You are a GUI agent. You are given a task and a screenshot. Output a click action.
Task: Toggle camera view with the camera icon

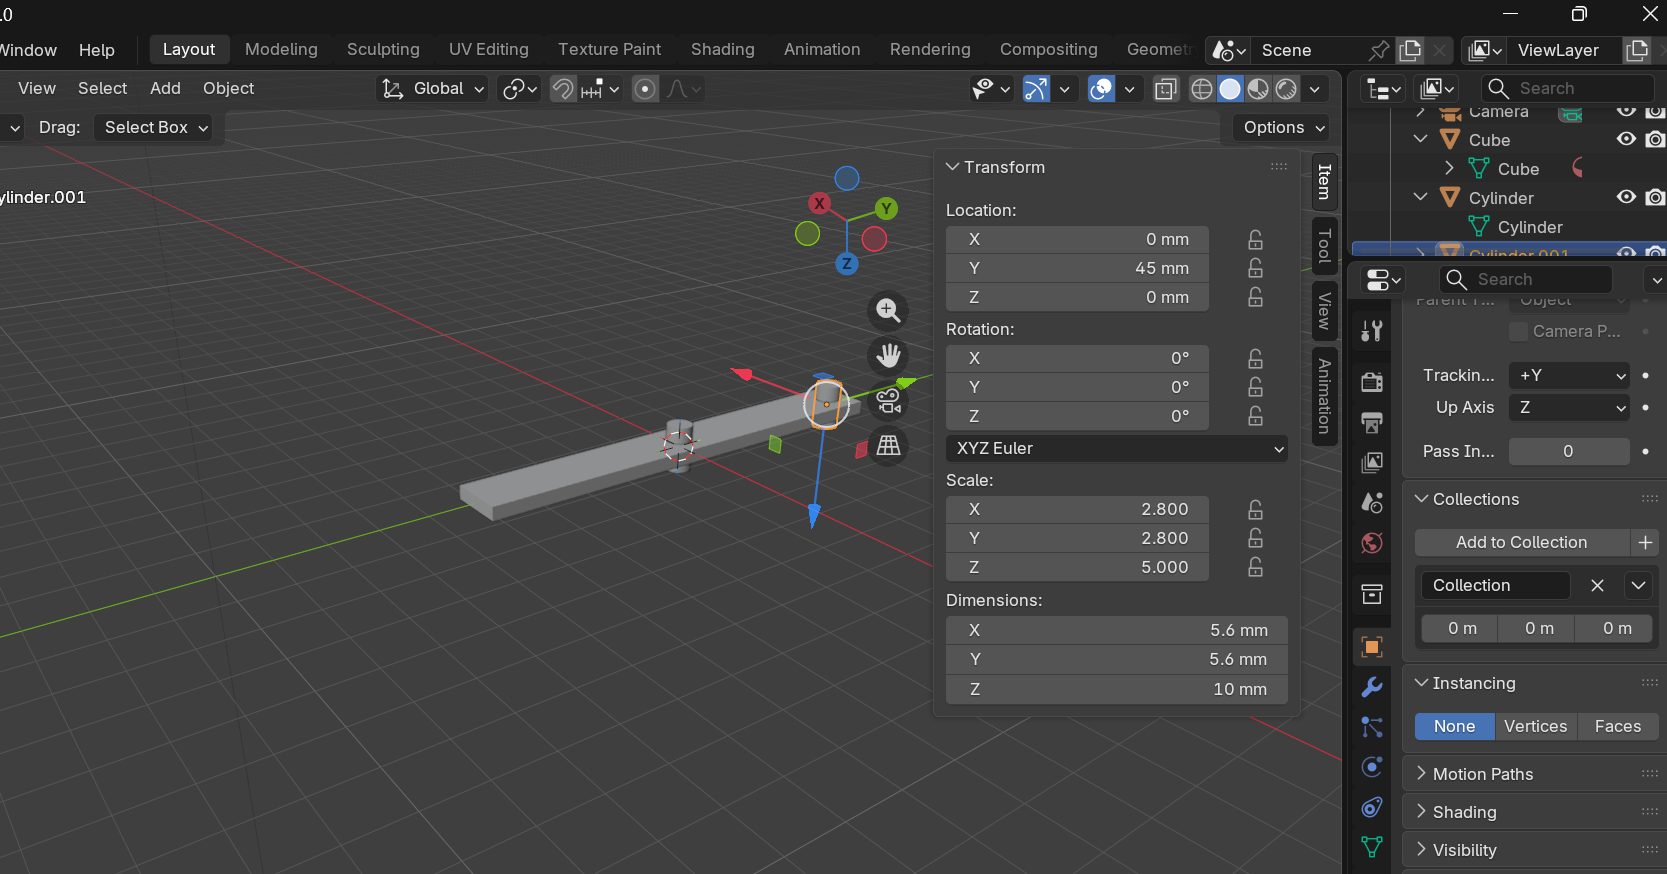(888, 401)
